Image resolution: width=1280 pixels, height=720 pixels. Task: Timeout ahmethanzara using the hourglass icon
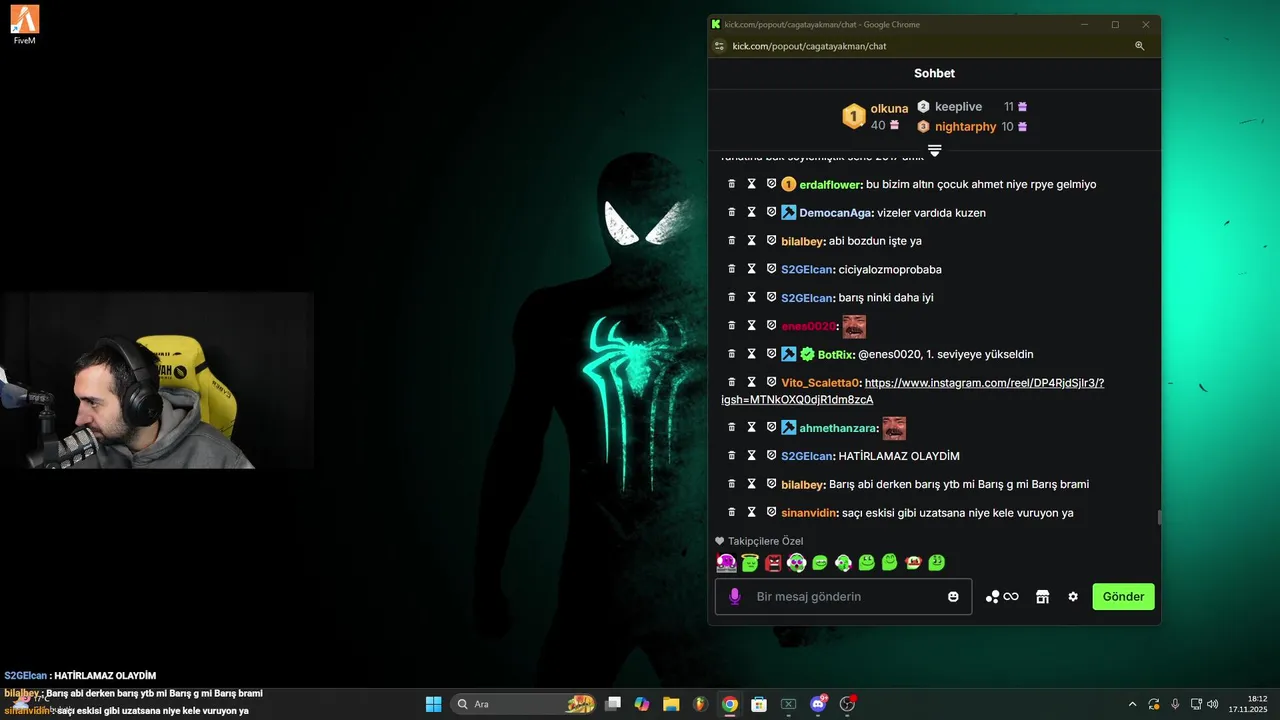[752, 427]
